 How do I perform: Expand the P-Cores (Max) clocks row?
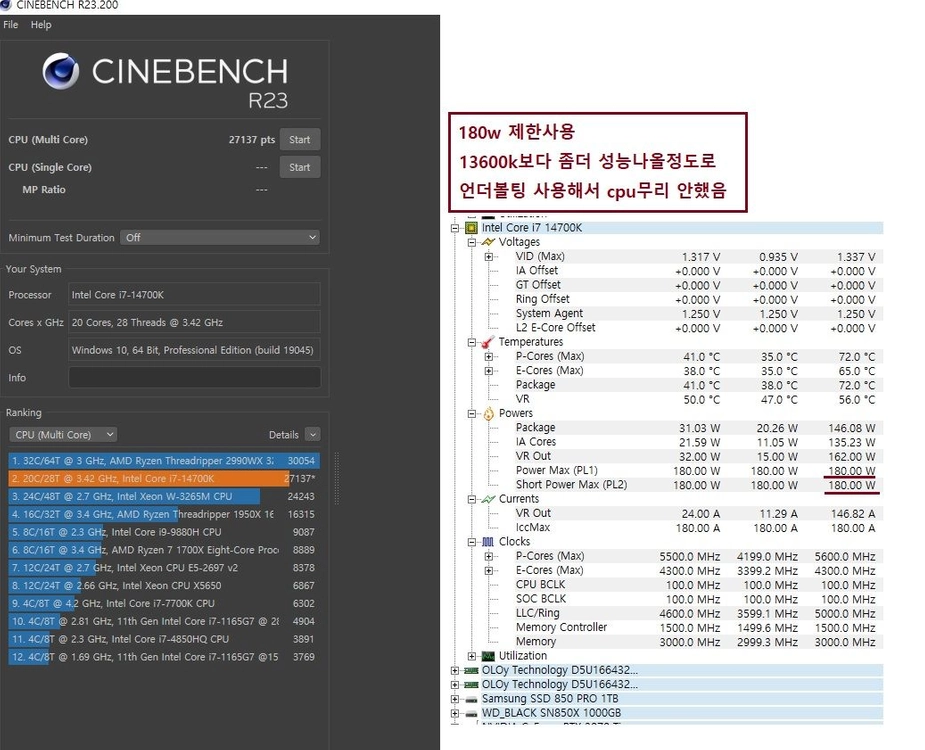488,556
